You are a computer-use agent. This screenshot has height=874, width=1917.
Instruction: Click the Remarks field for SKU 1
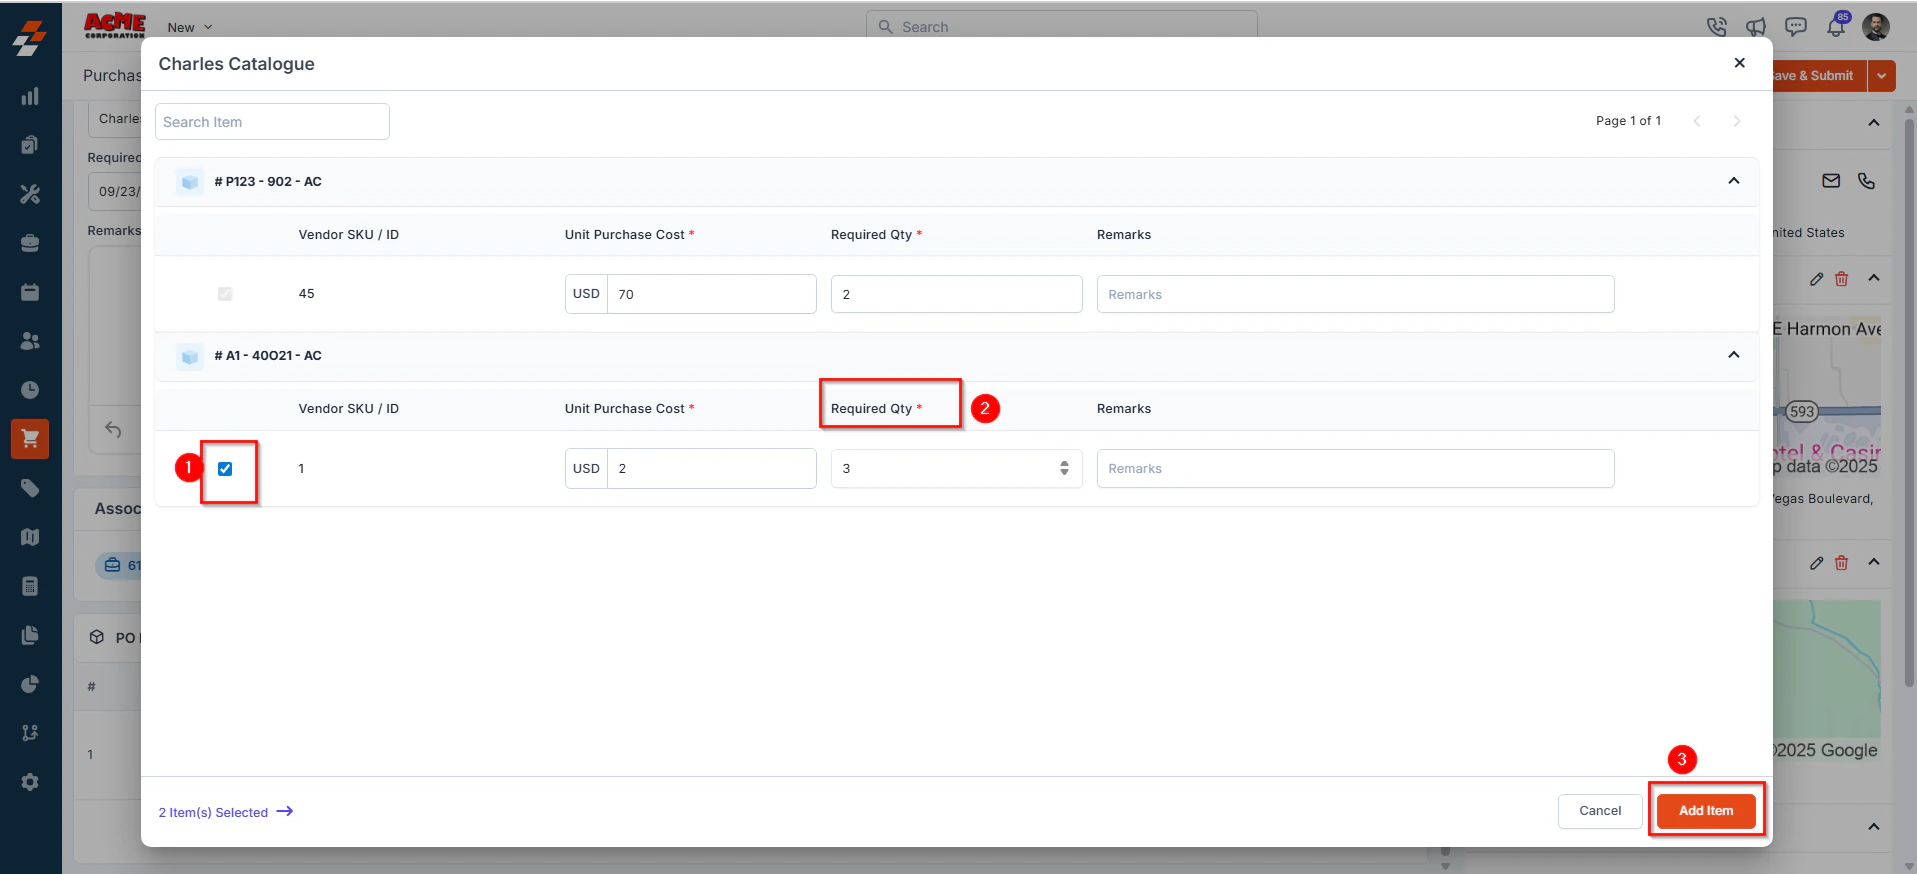1356,468
